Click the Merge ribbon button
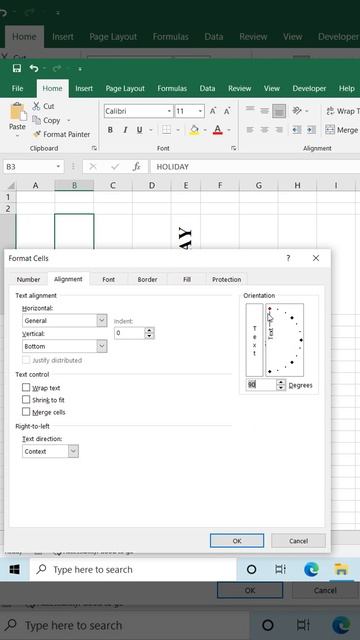The width and height of the screenshot is (360, 640). (x=342, y=130)
